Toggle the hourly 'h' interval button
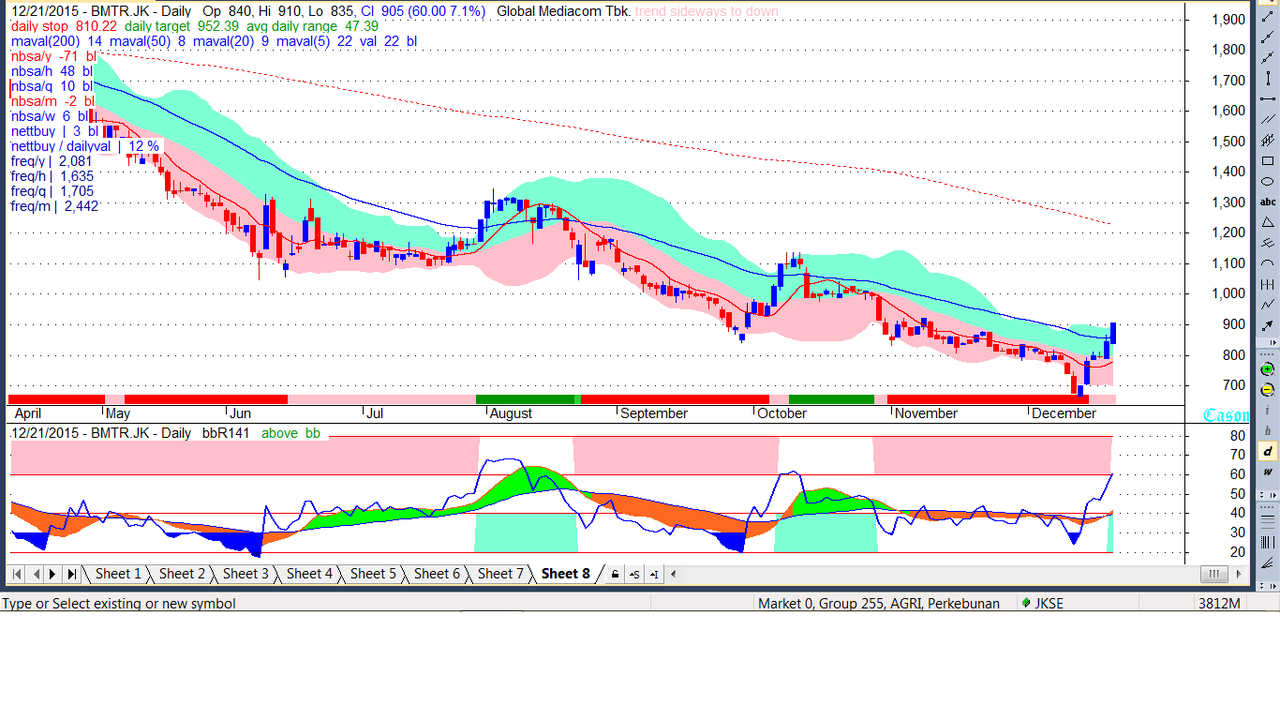1280x720 pixels. [1267, 431]
